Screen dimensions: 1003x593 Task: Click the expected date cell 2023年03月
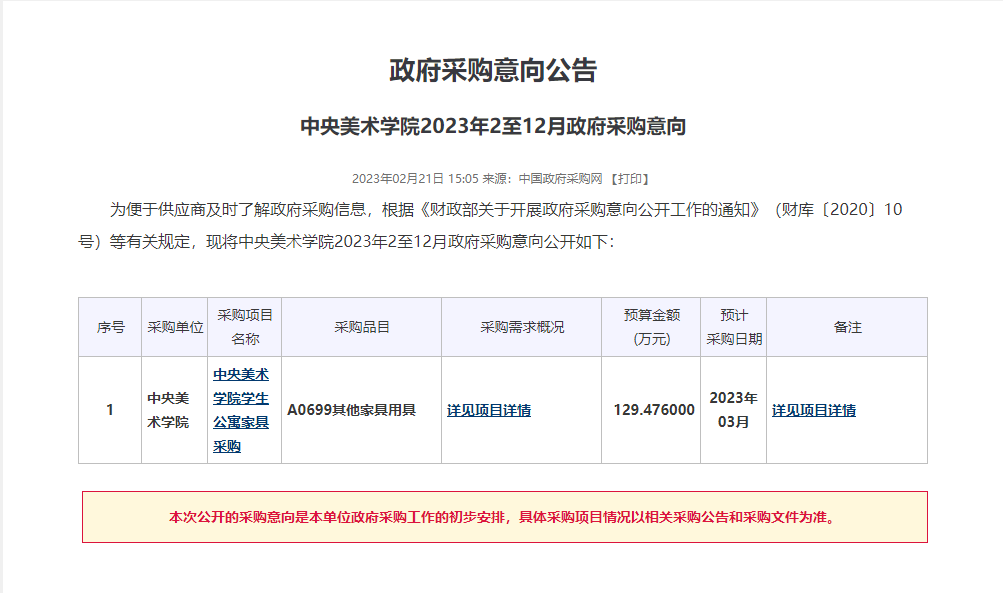734,410
